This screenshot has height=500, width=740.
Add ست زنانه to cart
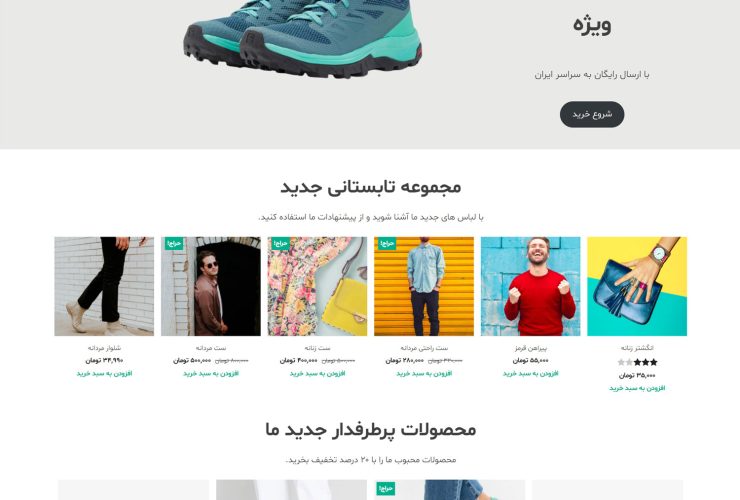317,373
